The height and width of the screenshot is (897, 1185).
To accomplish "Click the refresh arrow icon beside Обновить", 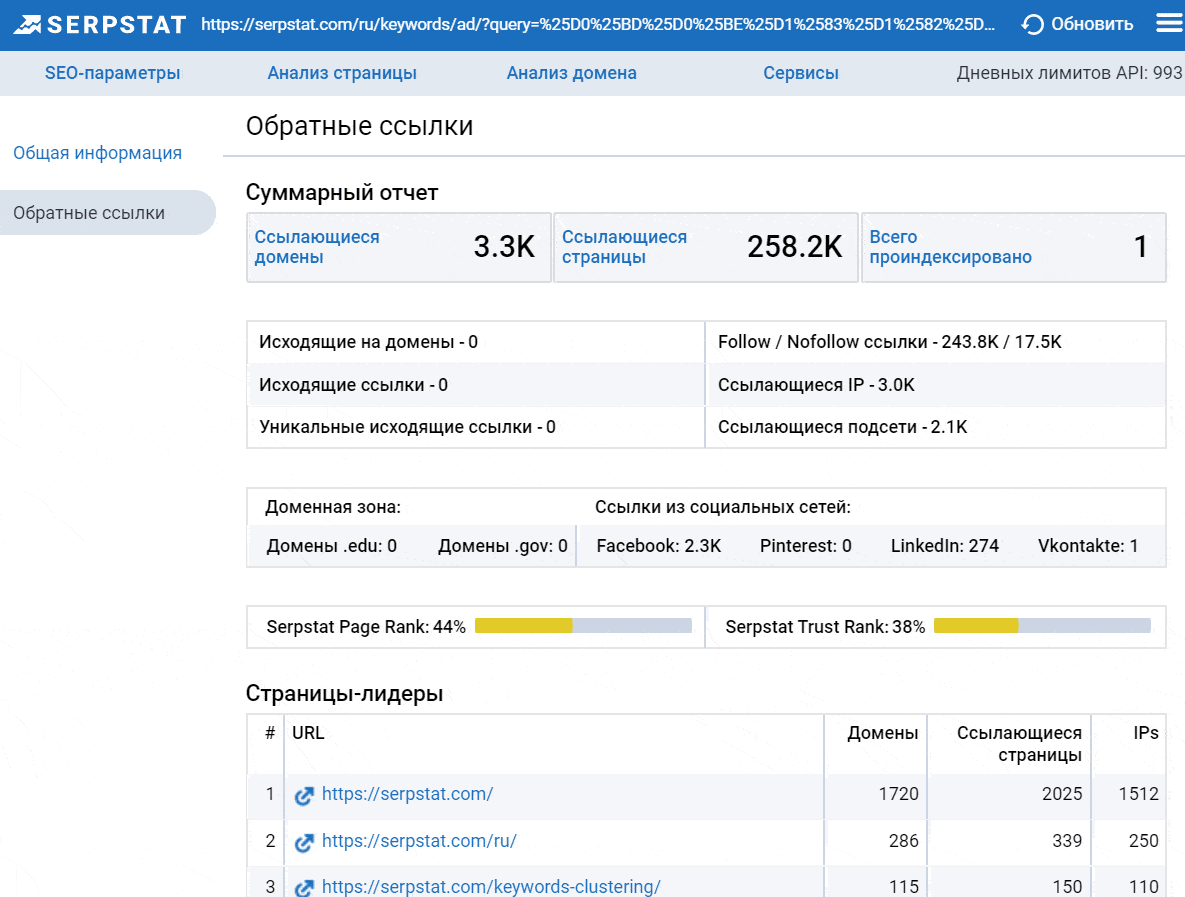I will 1032,25.
